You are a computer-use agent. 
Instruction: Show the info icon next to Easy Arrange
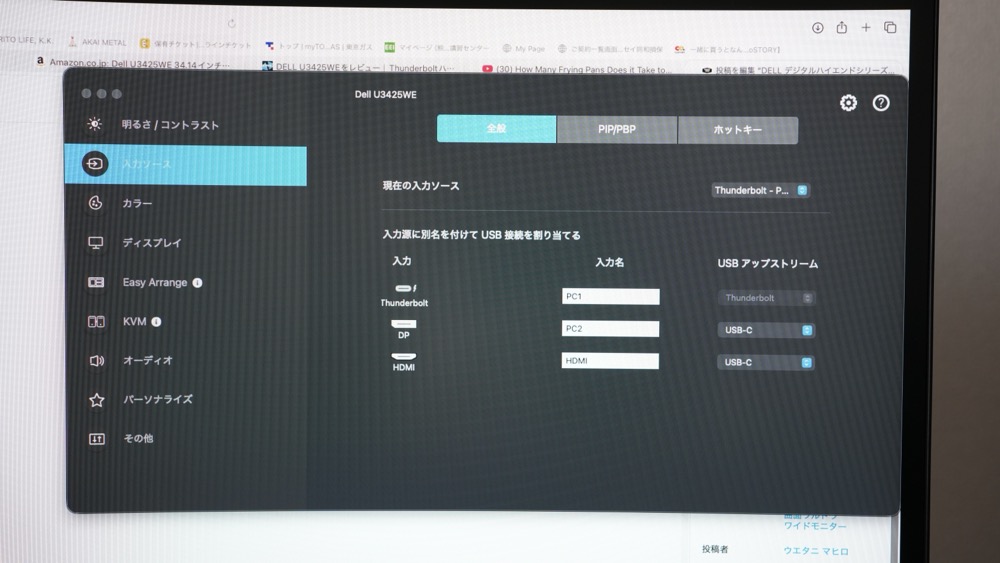point(197,283)
